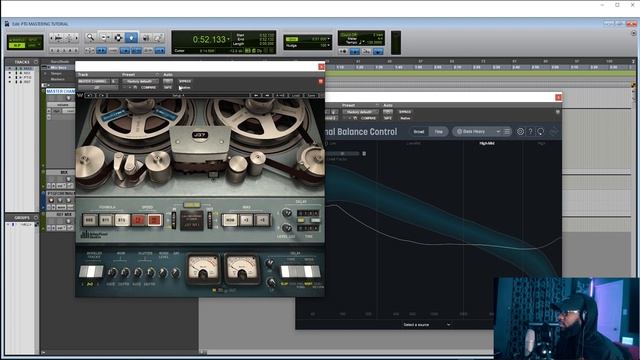Set J37 tape speed to 15 ips
The width and height of the screenshot is (640, 360).
tap(154, 220)
